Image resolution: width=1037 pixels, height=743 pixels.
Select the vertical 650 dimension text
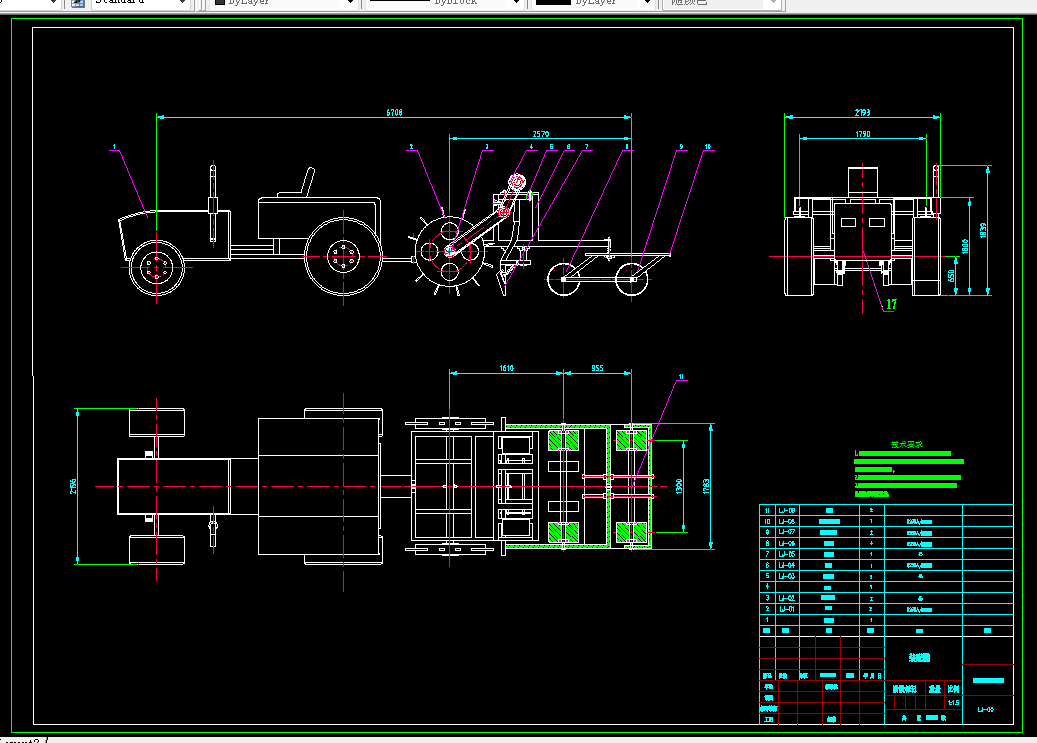951,275
